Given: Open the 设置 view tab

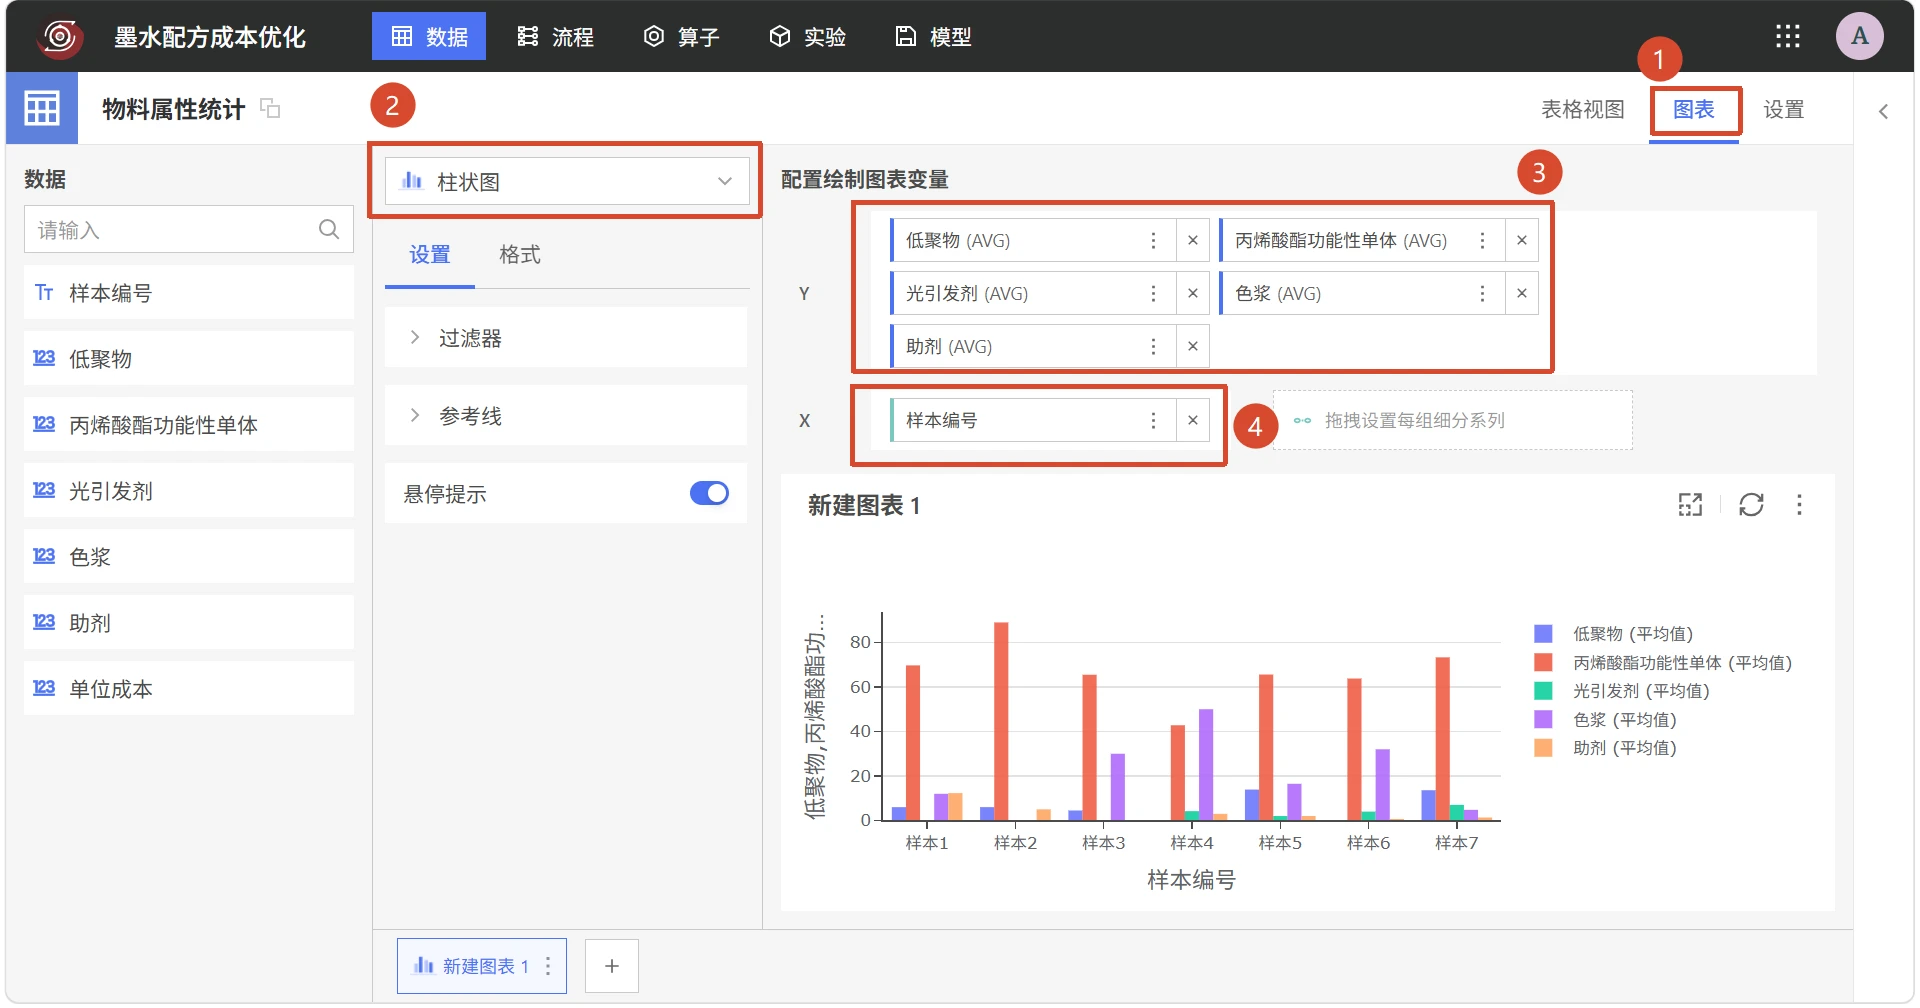Looking at the screenshot, I should [1783, 110].
